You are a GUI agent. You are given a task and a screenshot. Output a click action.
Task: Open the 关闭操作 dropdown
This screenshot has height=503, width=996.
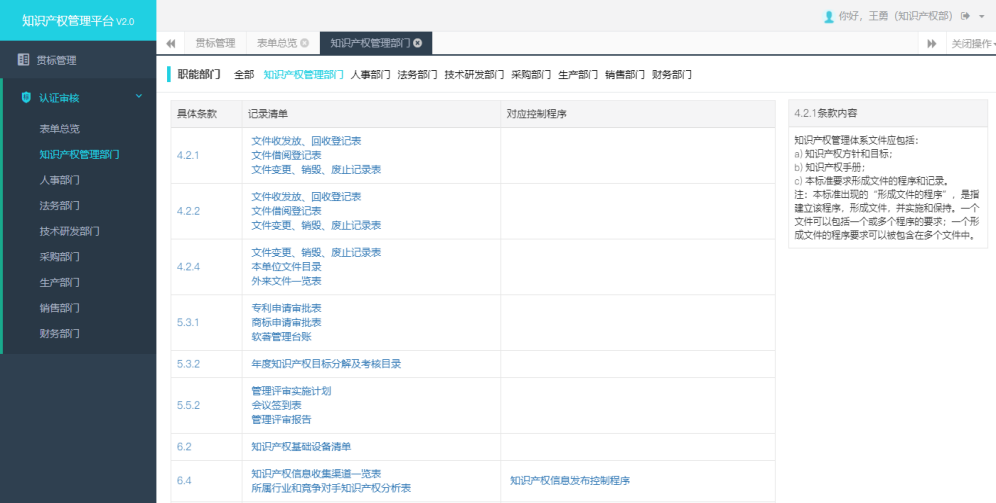pyautogui.click(x=971, y=43)
